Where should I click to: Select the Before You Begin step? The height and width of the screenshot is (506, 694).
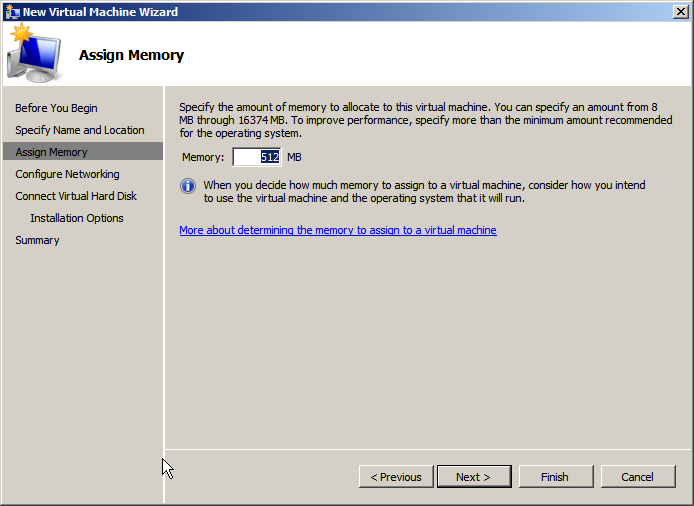click(56, 108)
